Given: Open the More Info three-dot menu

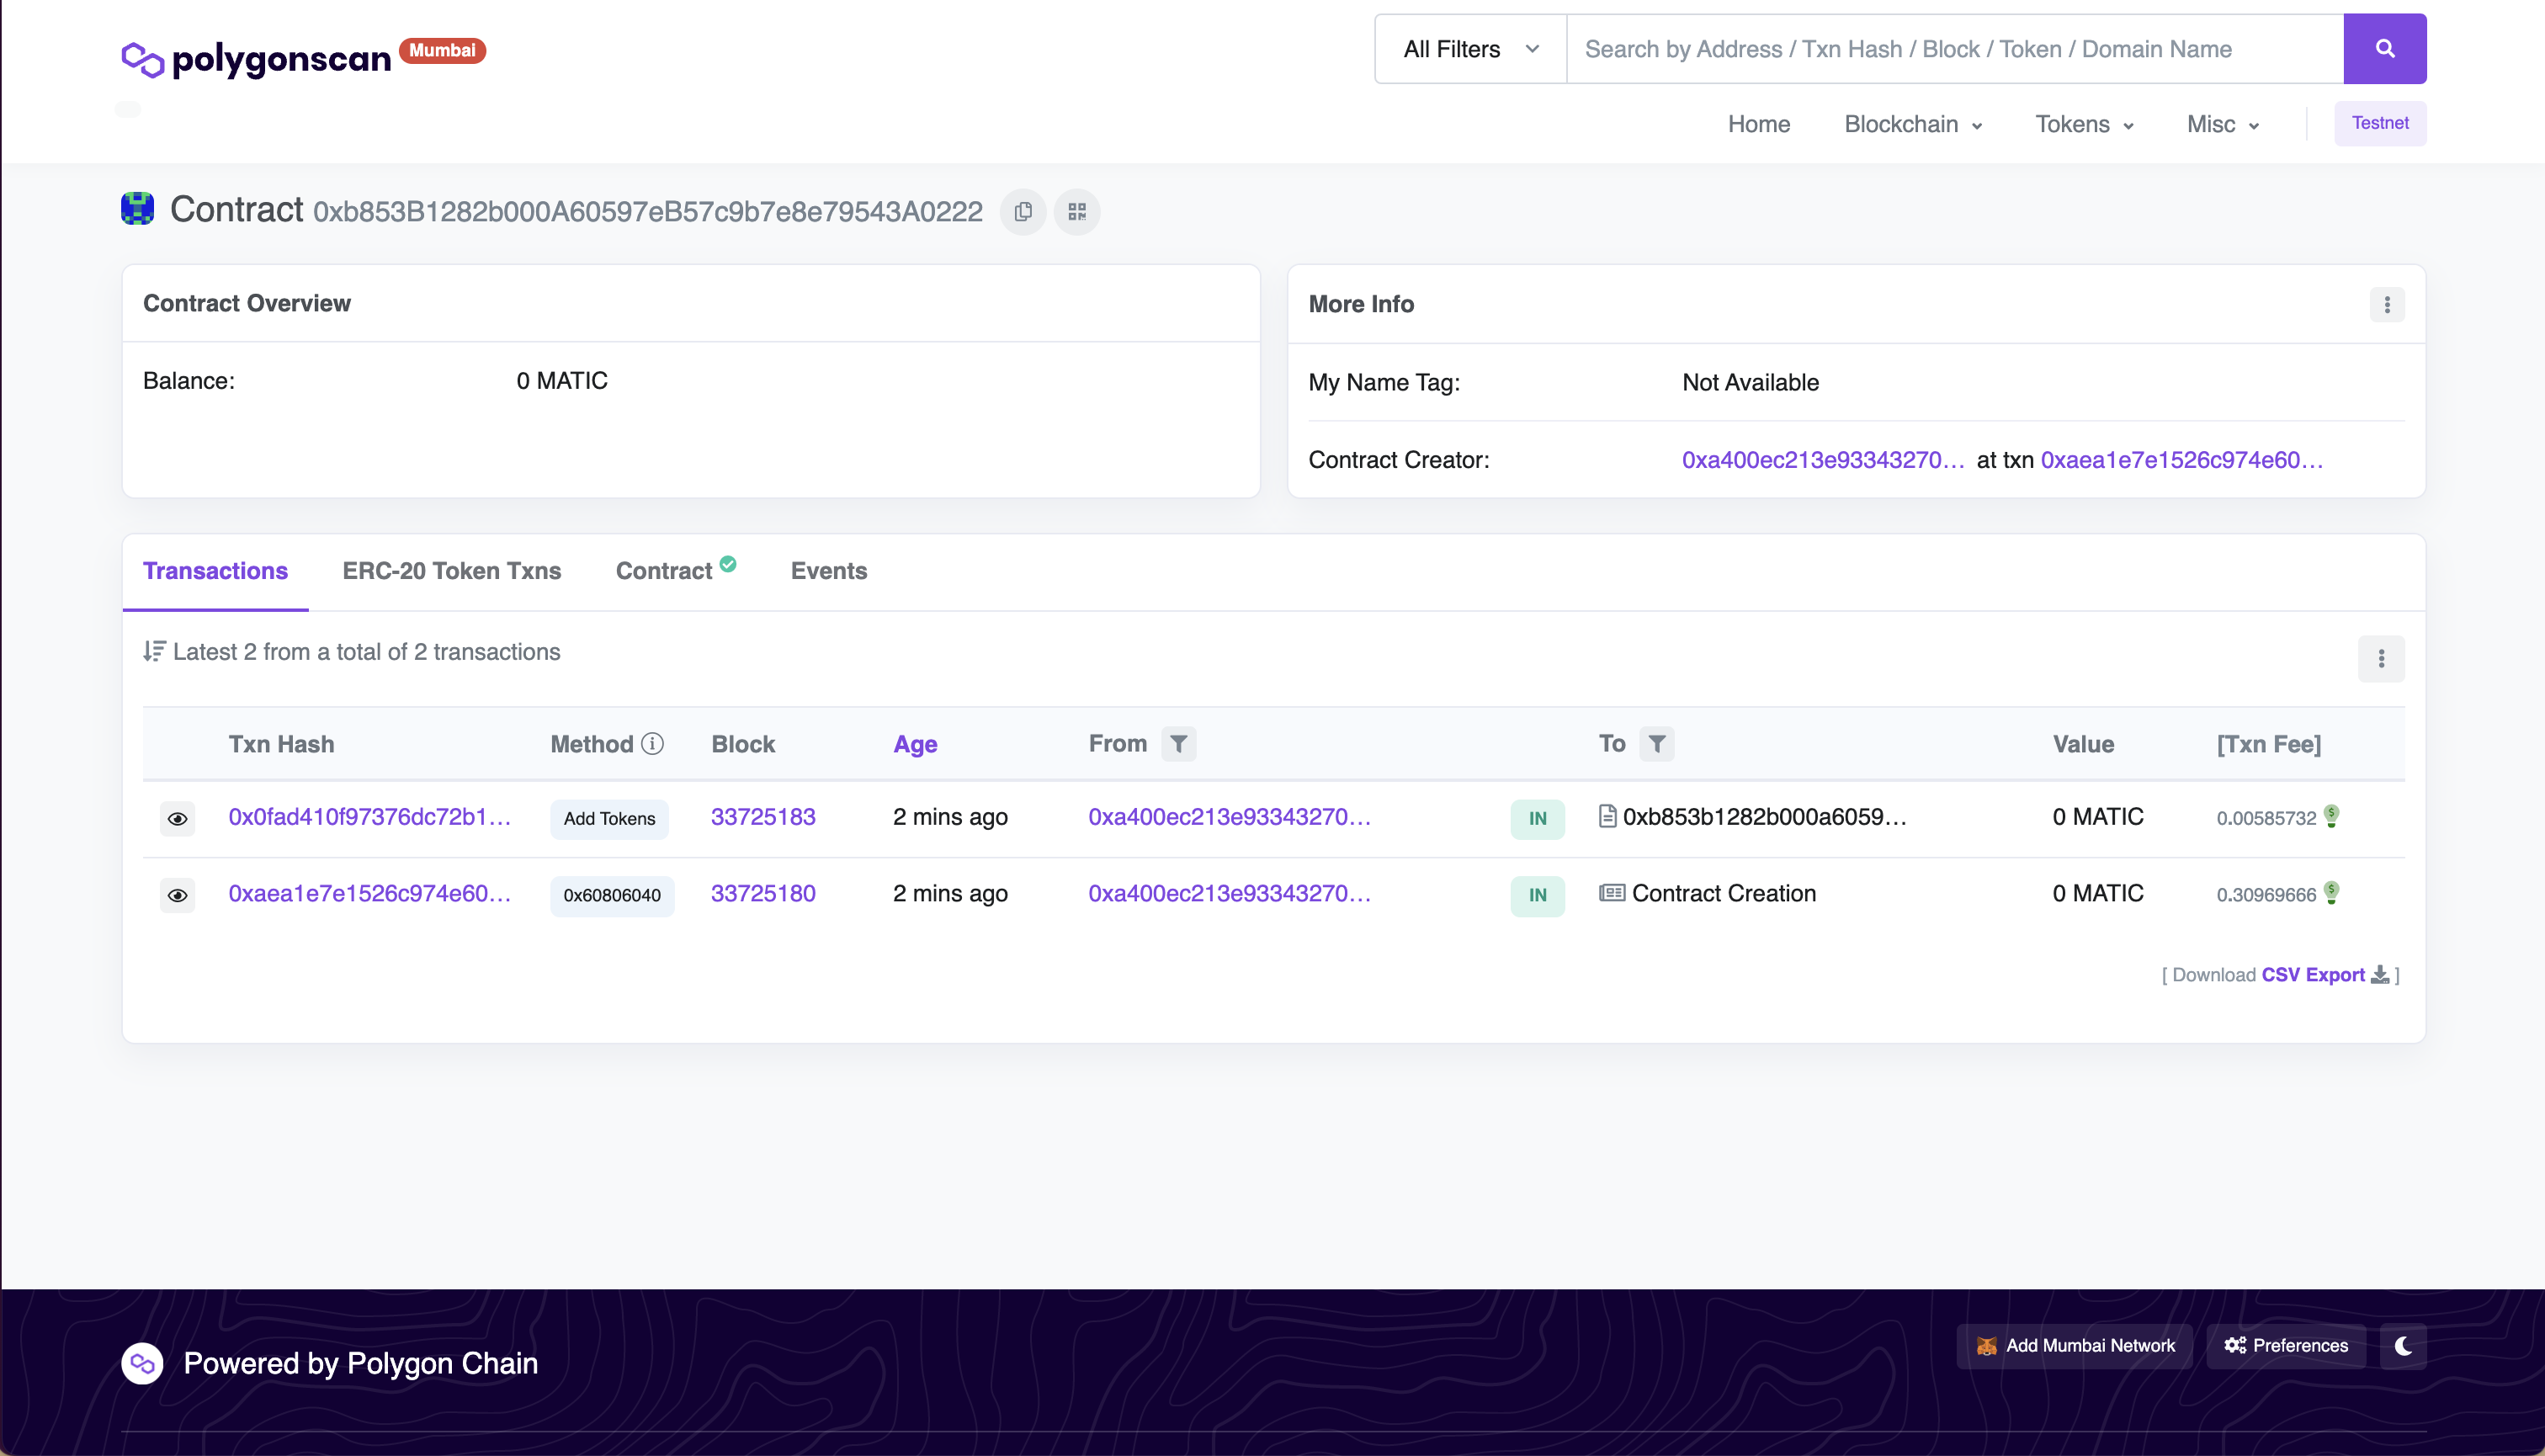Looking at the screenshot, I should 2386,305.
